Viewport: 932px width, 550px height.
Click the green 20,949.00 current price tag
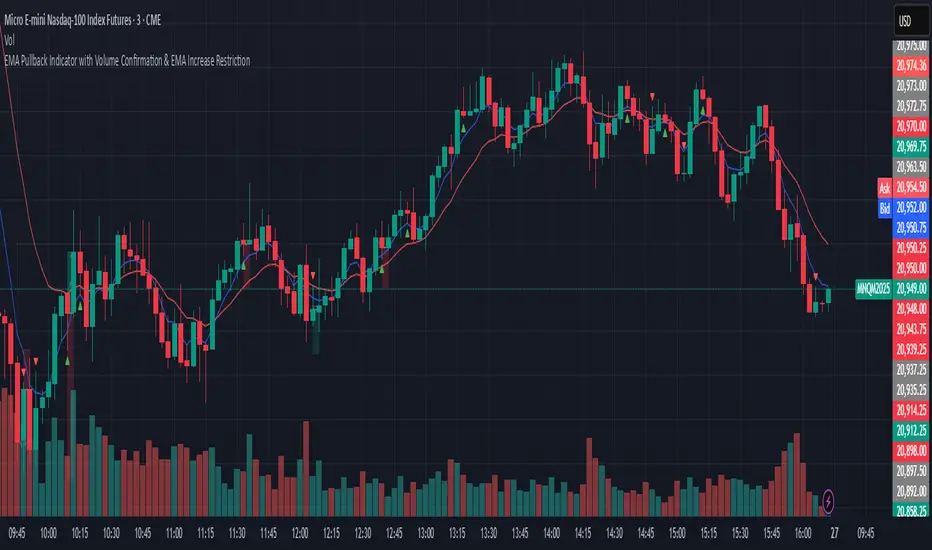pos(912,289)
